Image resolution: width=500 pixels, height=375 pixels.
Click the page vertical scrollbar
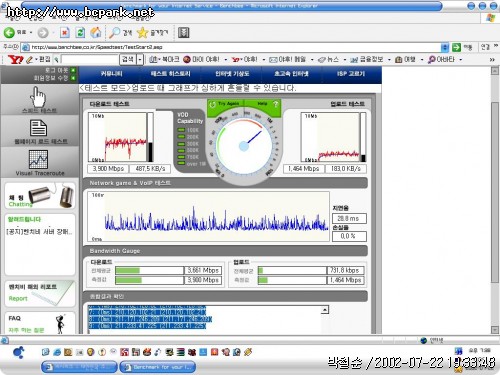(495, 200)
